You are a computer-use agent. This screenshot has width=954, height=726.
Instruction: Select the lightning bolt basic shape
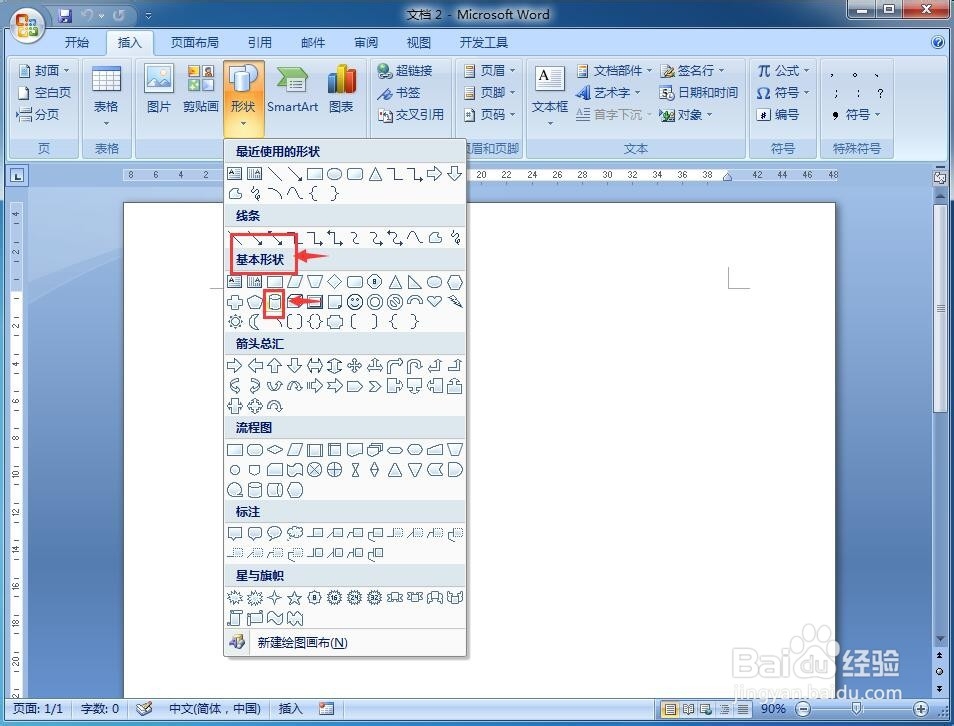pyautogui.click(x=454, y=301)
